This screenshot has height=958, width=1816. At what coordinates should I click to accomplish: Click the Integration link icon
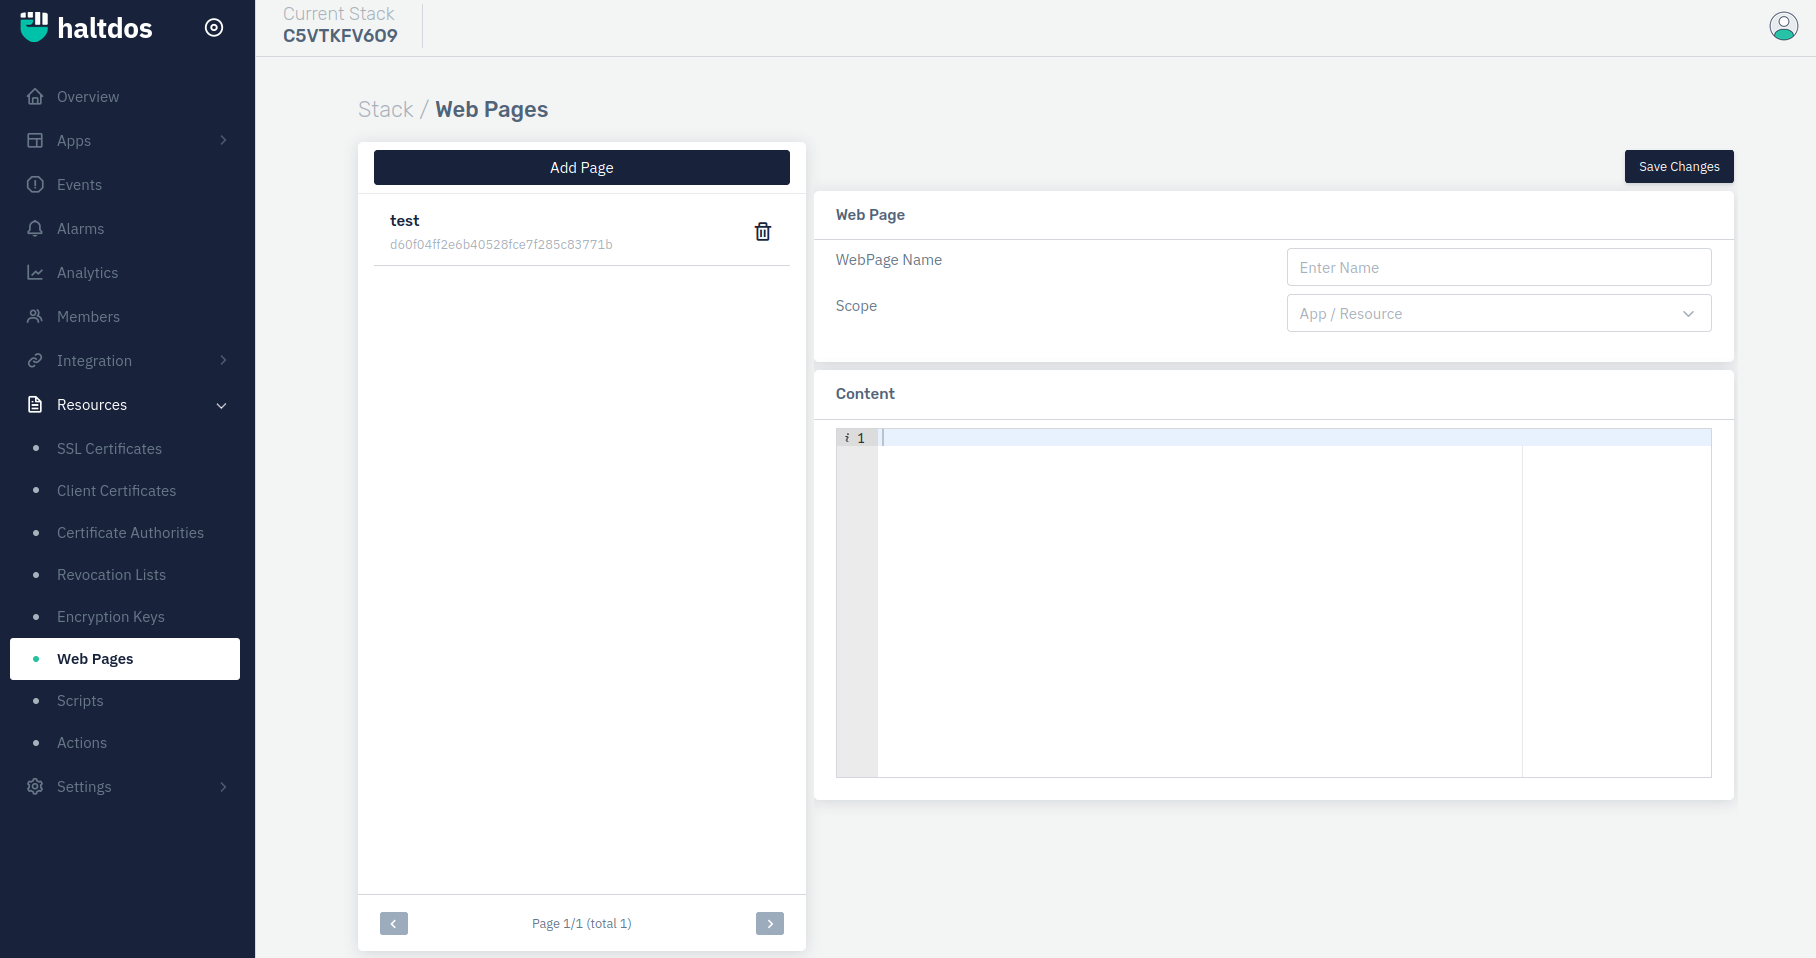(x=35, y=360)
